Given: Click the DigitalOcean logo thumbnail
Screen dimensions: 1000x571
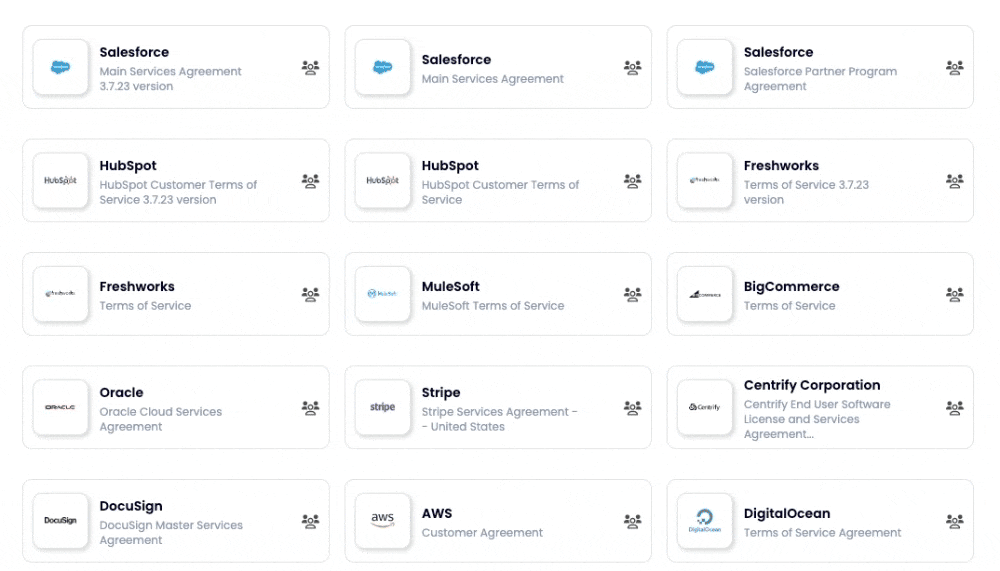Looking at the screenshot, I should [705, 521].
